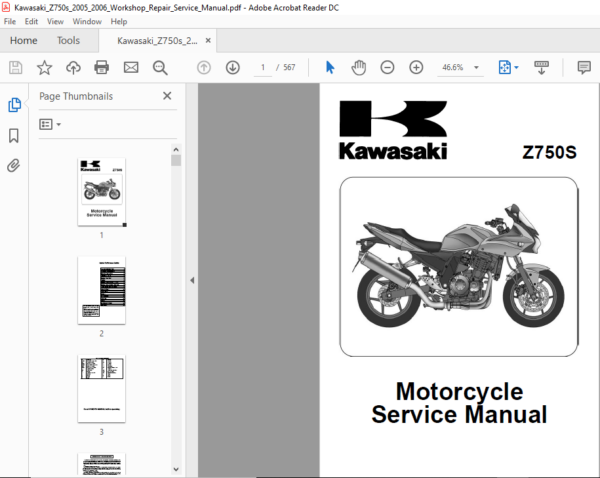Screen dimensions: 600x478
Task: Select page 1 thumbnail
Action: tap(102, 192)
